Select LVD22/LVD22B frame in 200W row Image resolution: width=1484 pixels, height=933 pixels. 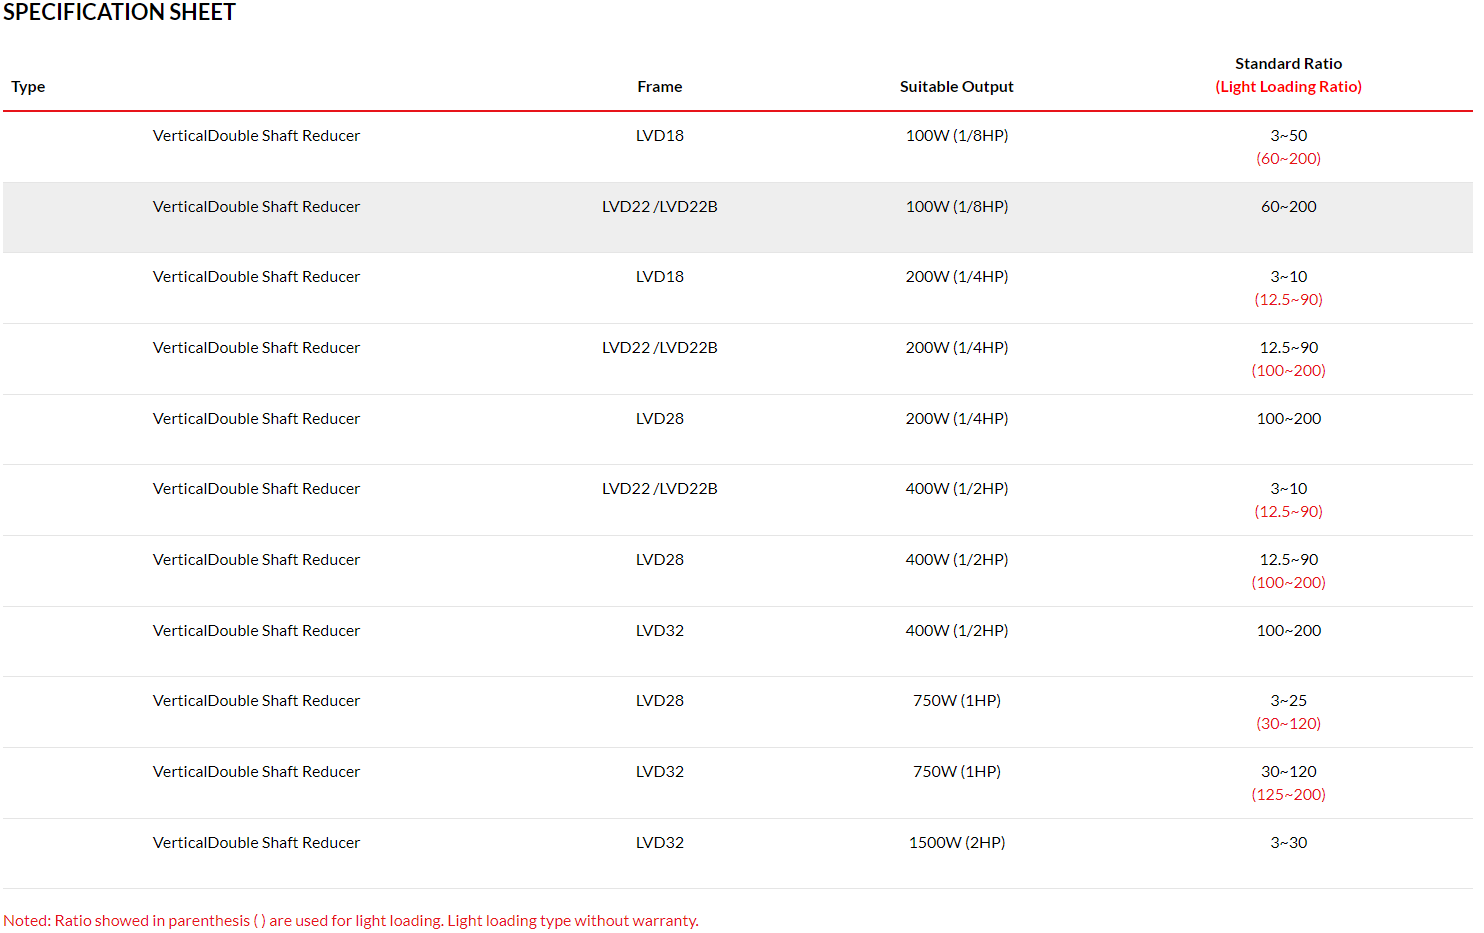[x=660, y=348]
